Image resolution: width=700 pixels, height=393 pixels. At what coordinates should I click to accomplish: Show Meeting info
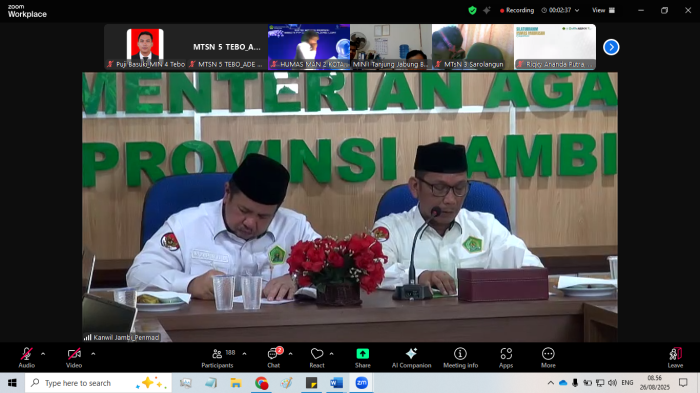(460, 358)
